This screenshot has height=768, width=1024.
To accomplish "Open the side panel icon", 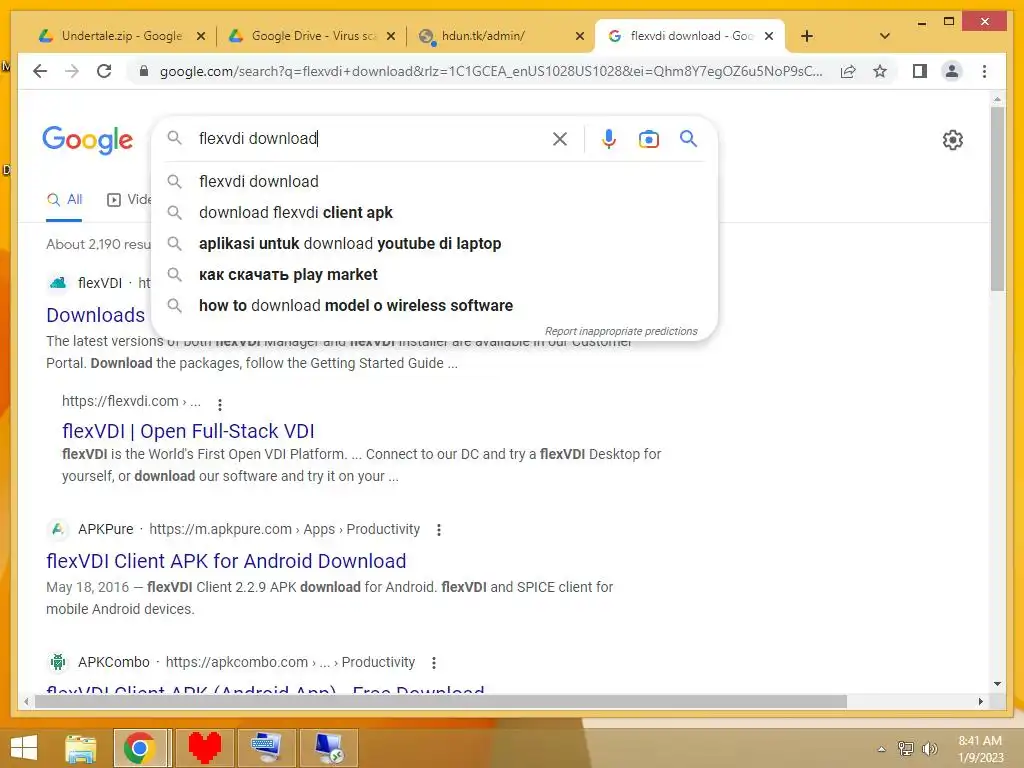I will pyautogui.click(x=920, y=71).
